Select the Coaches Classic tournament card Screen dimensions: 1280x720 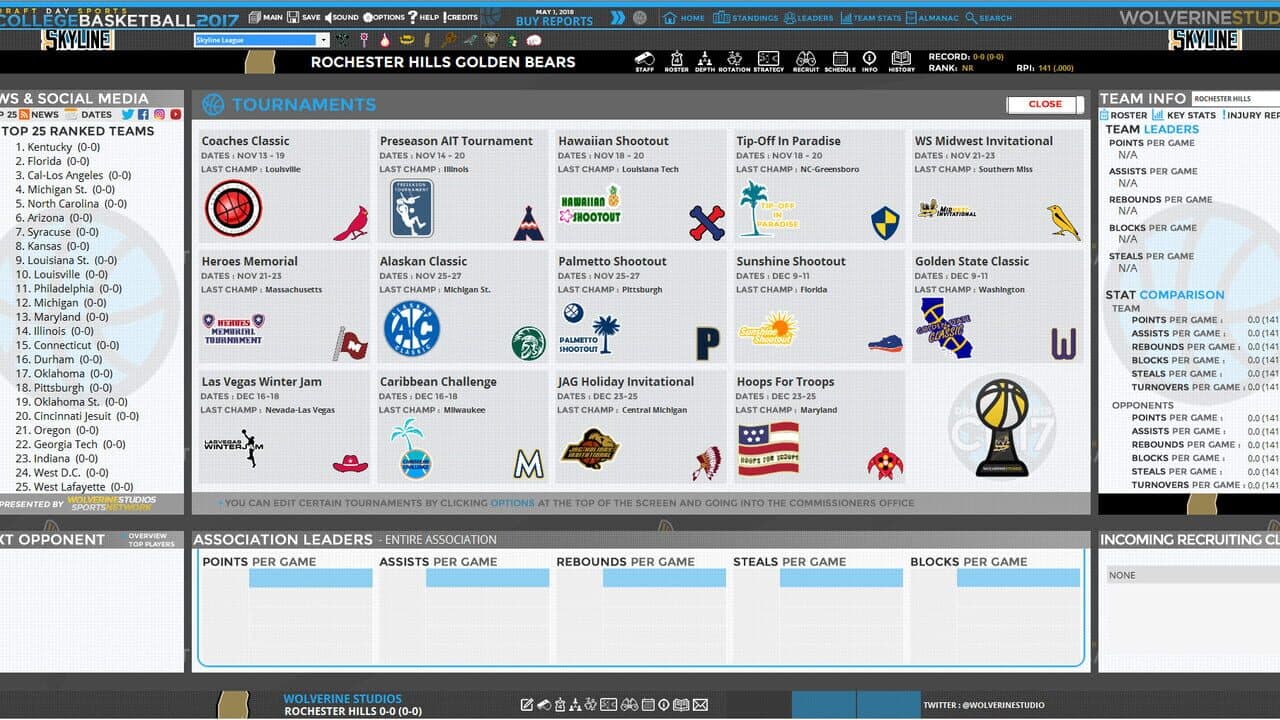pos(283,186)
